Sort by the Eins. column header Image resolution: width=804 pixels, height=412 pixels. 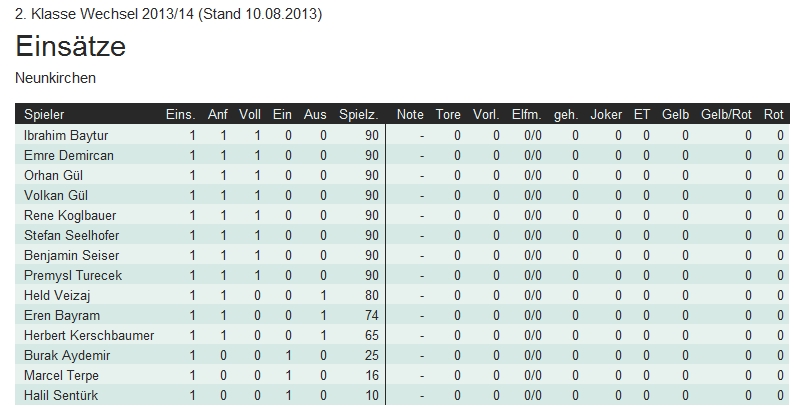[180, 115]
